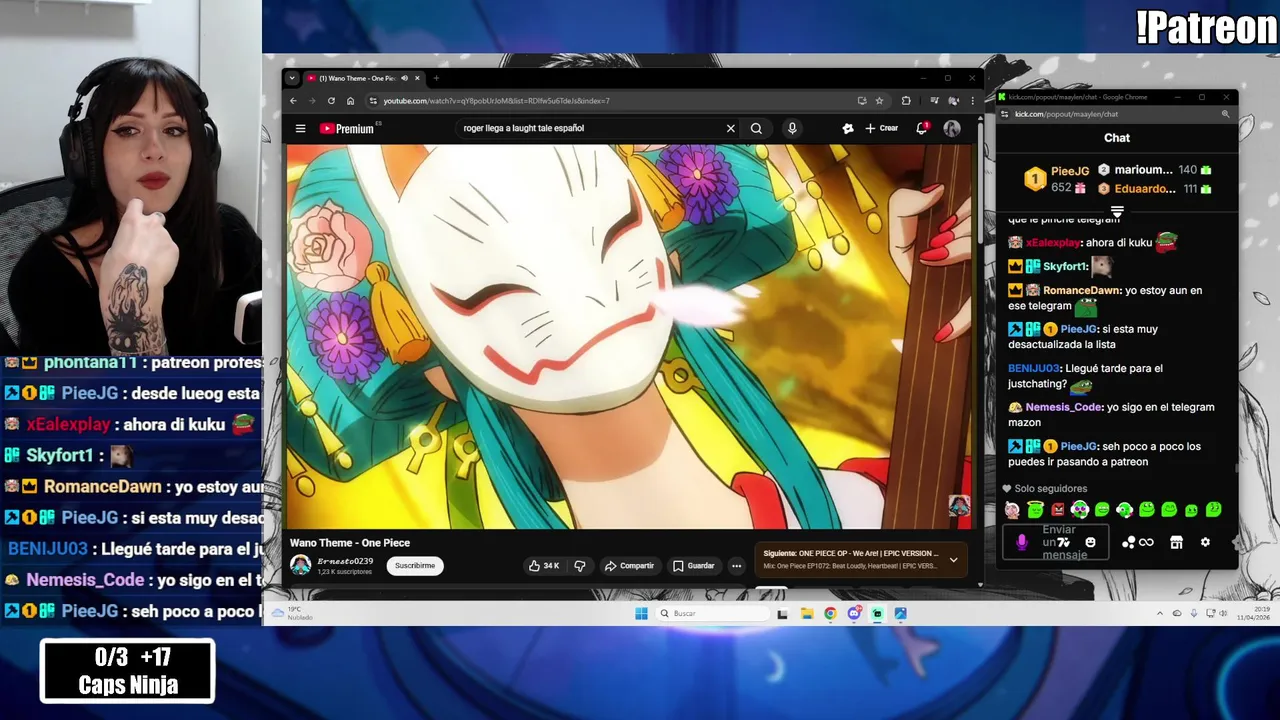Viewport: 1280px width, 720px height.
Task: Click Nemesis_Code username in Kick chat
Action: coord(1063,407)
